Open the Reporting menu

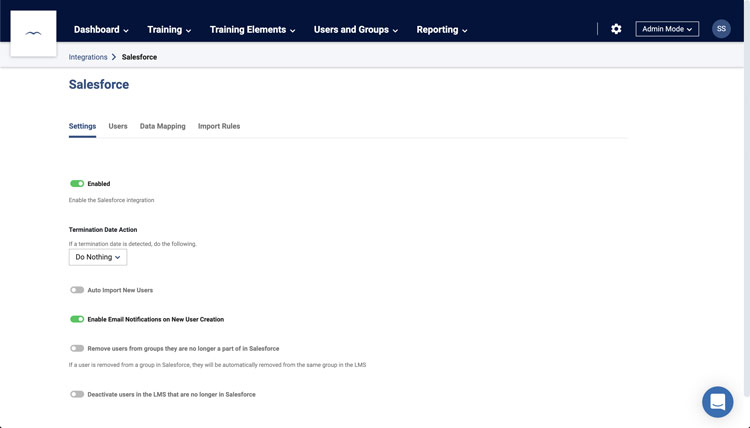(442, 30)
